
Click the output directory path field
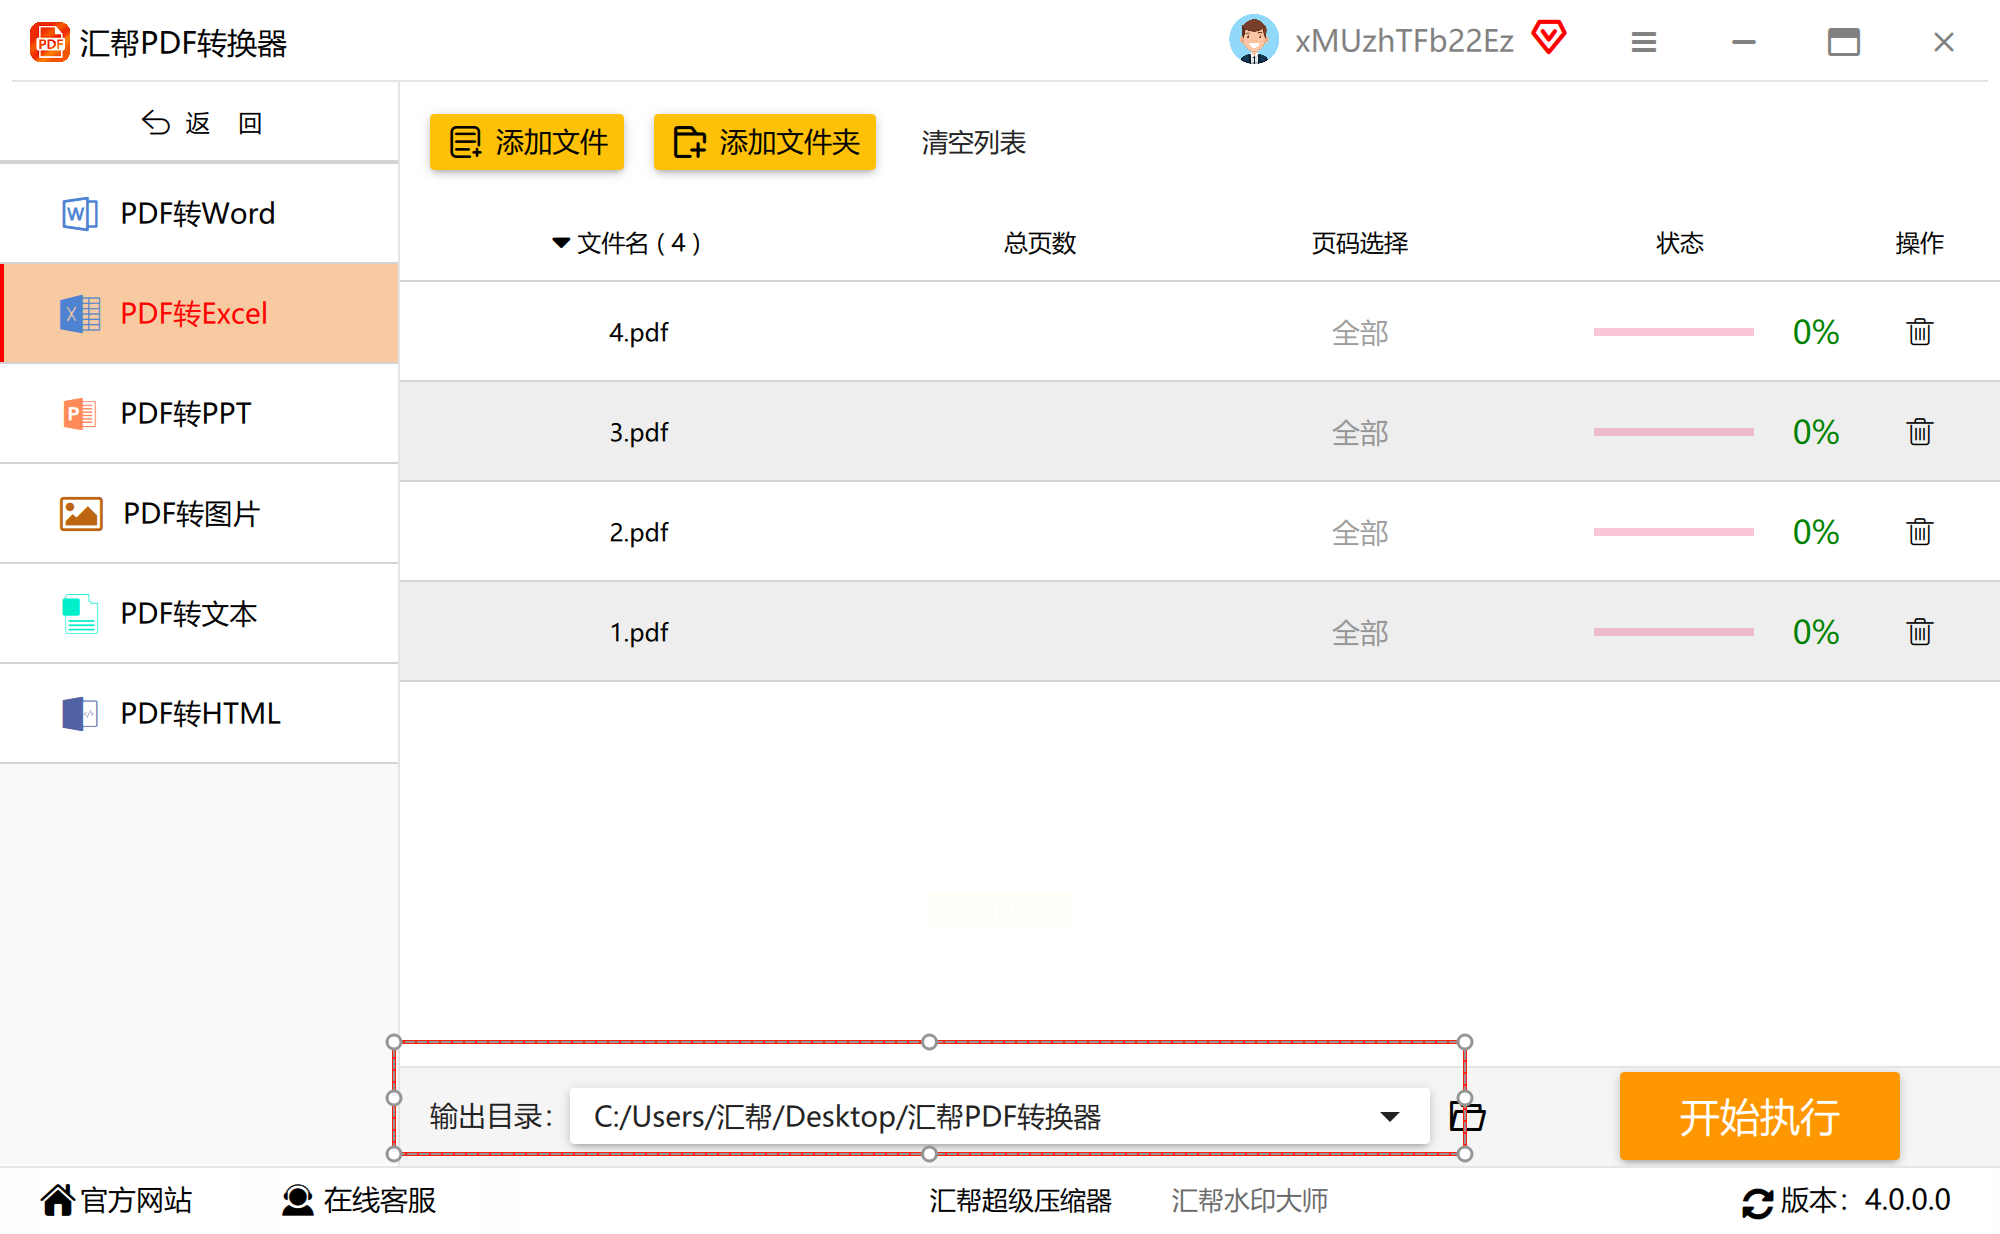[960, 1116]
